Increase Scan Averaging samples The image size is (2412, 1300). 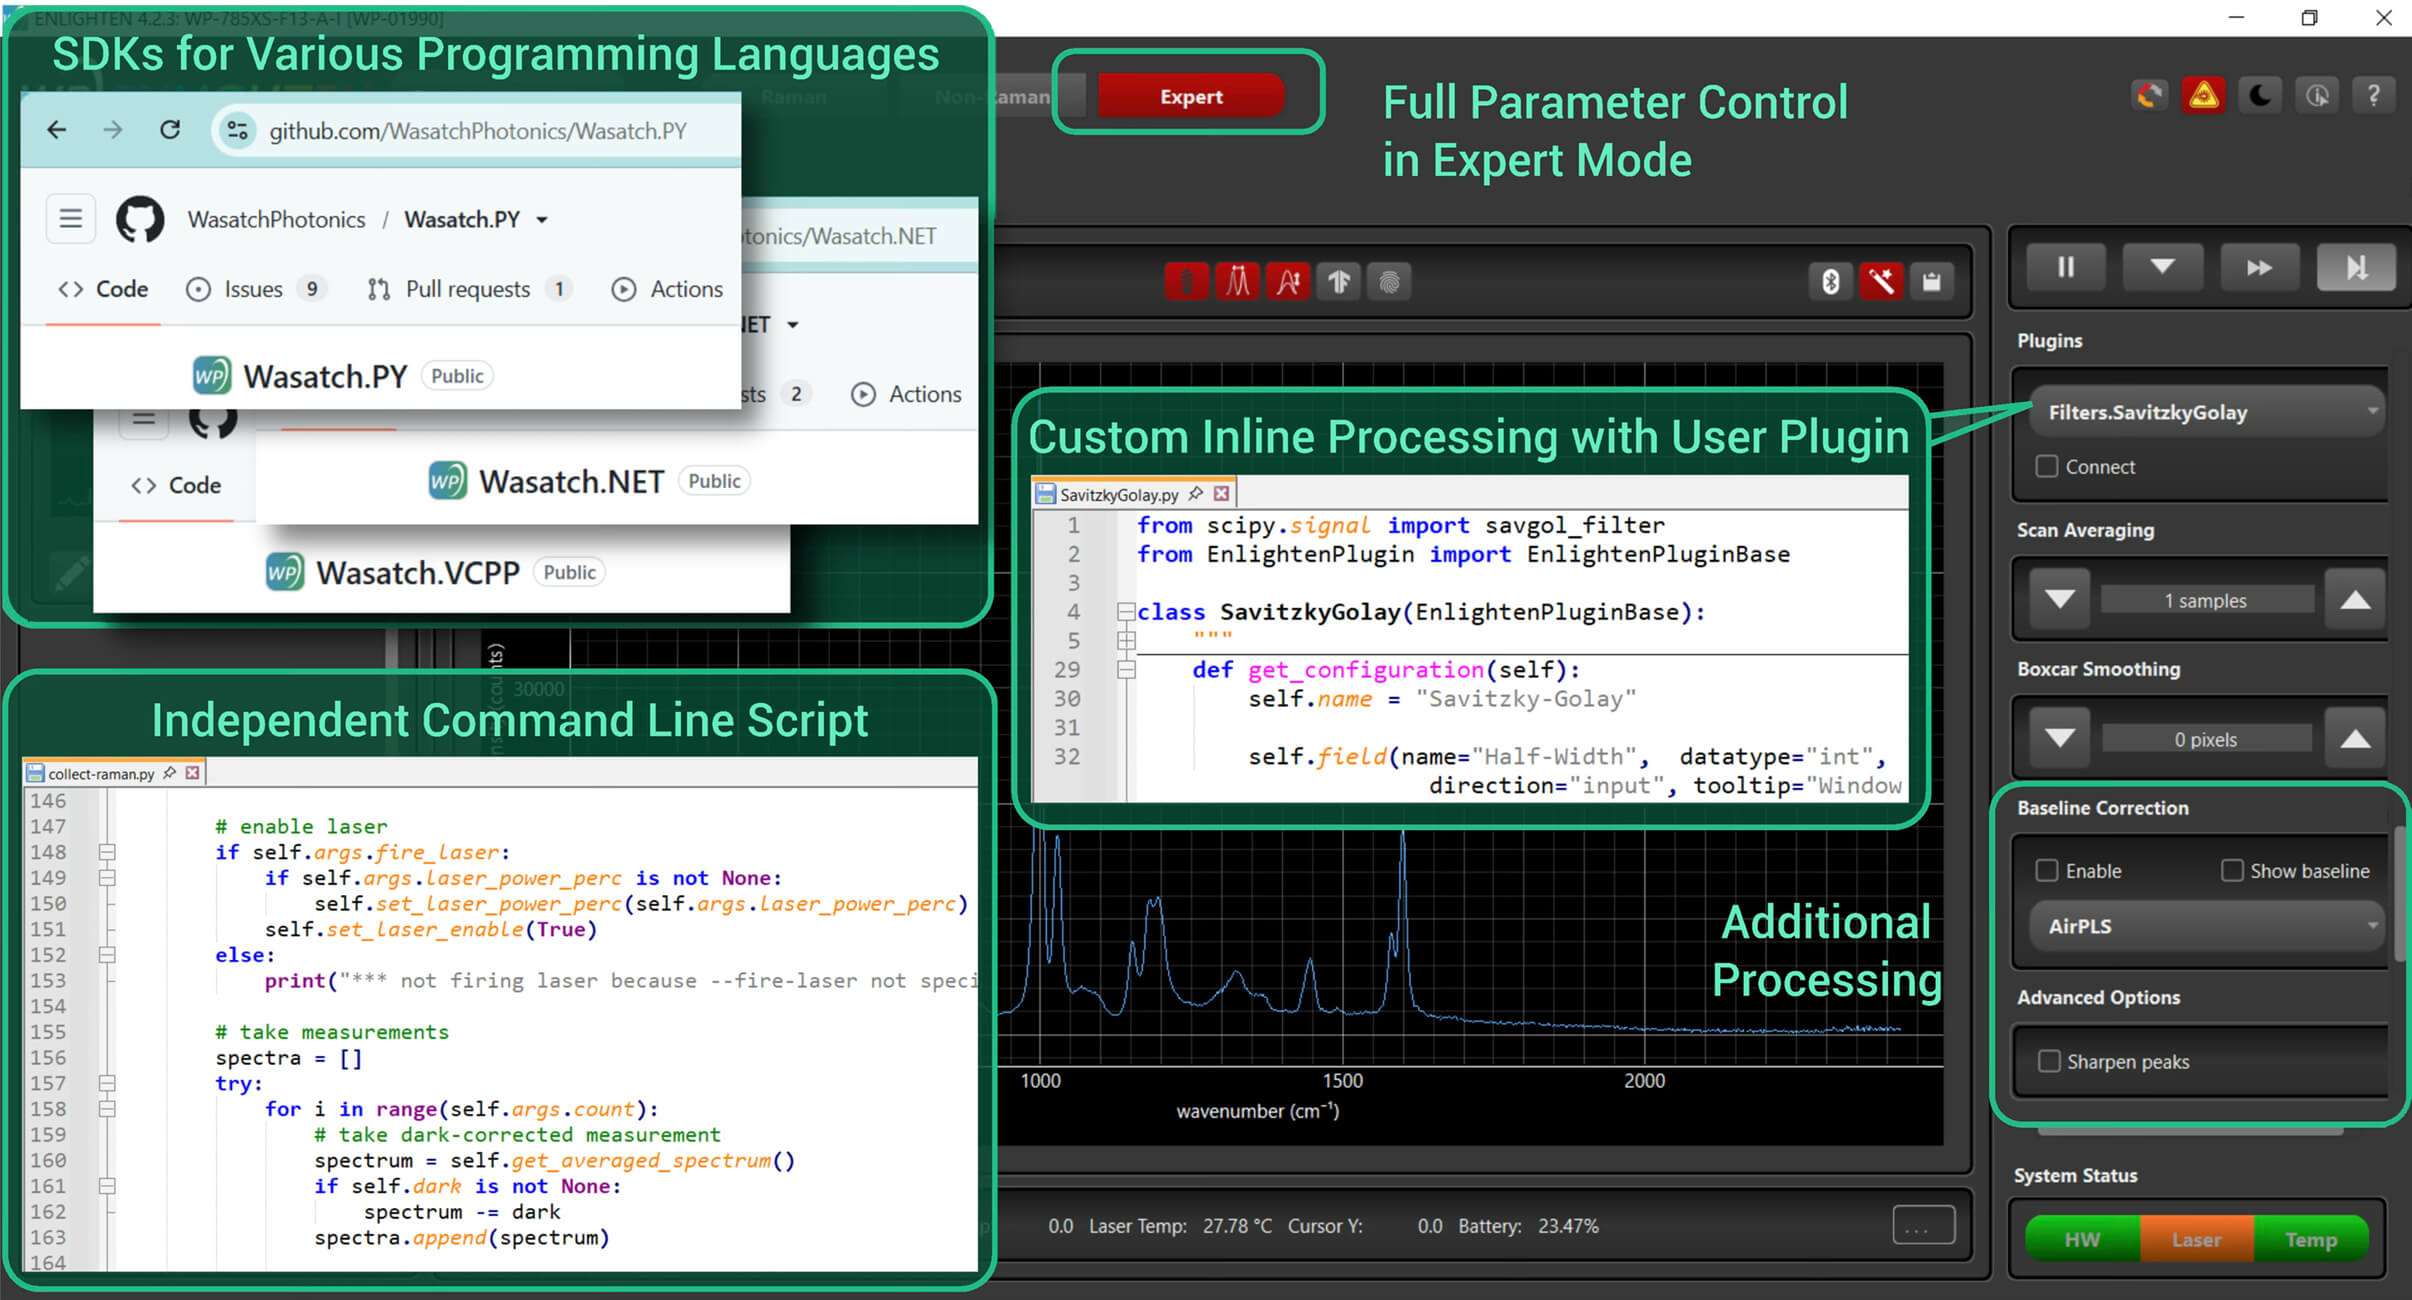pyautogui.click(x=2355, y=600)
